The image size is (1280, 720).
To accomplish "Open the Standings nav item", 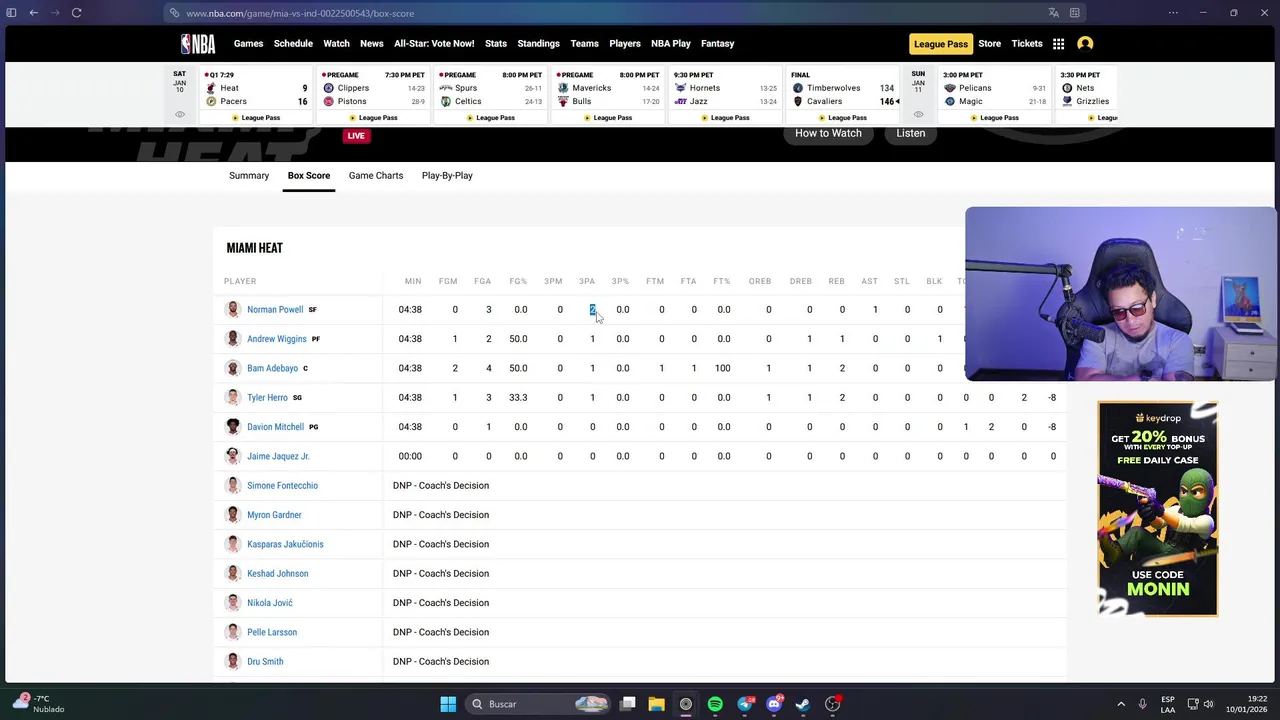I will pyautogui.click(x=538, y=44).
